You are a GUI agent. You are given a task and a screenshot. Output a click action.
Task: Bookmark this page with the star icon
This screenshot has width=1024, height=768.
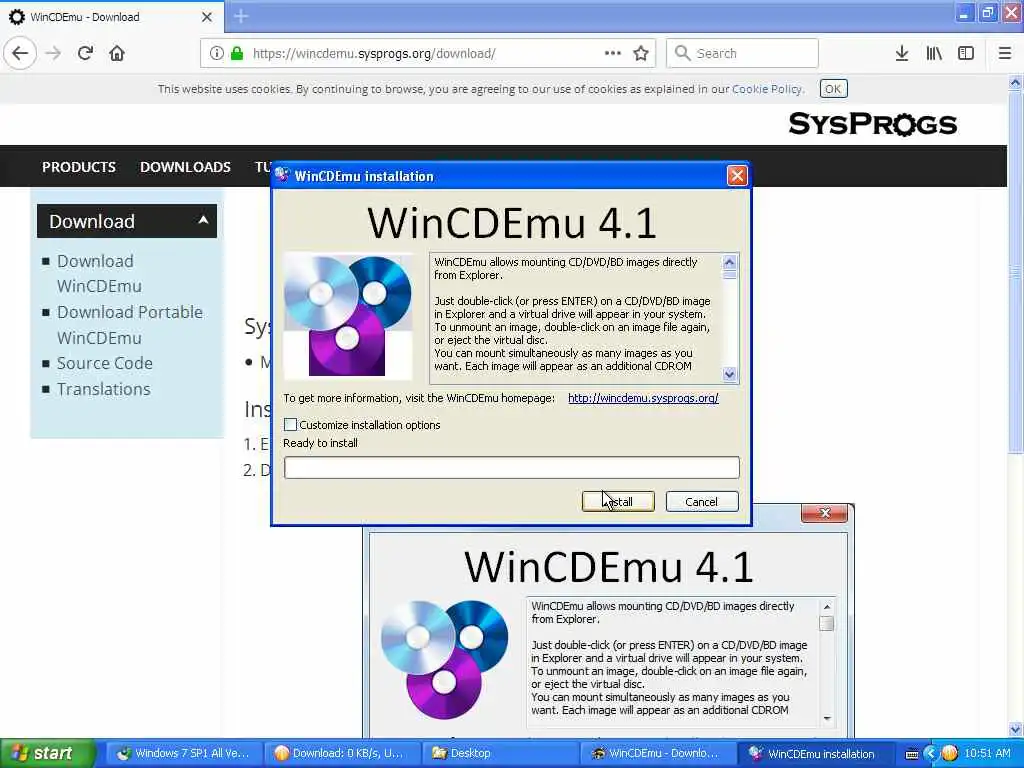pos(641,53)
